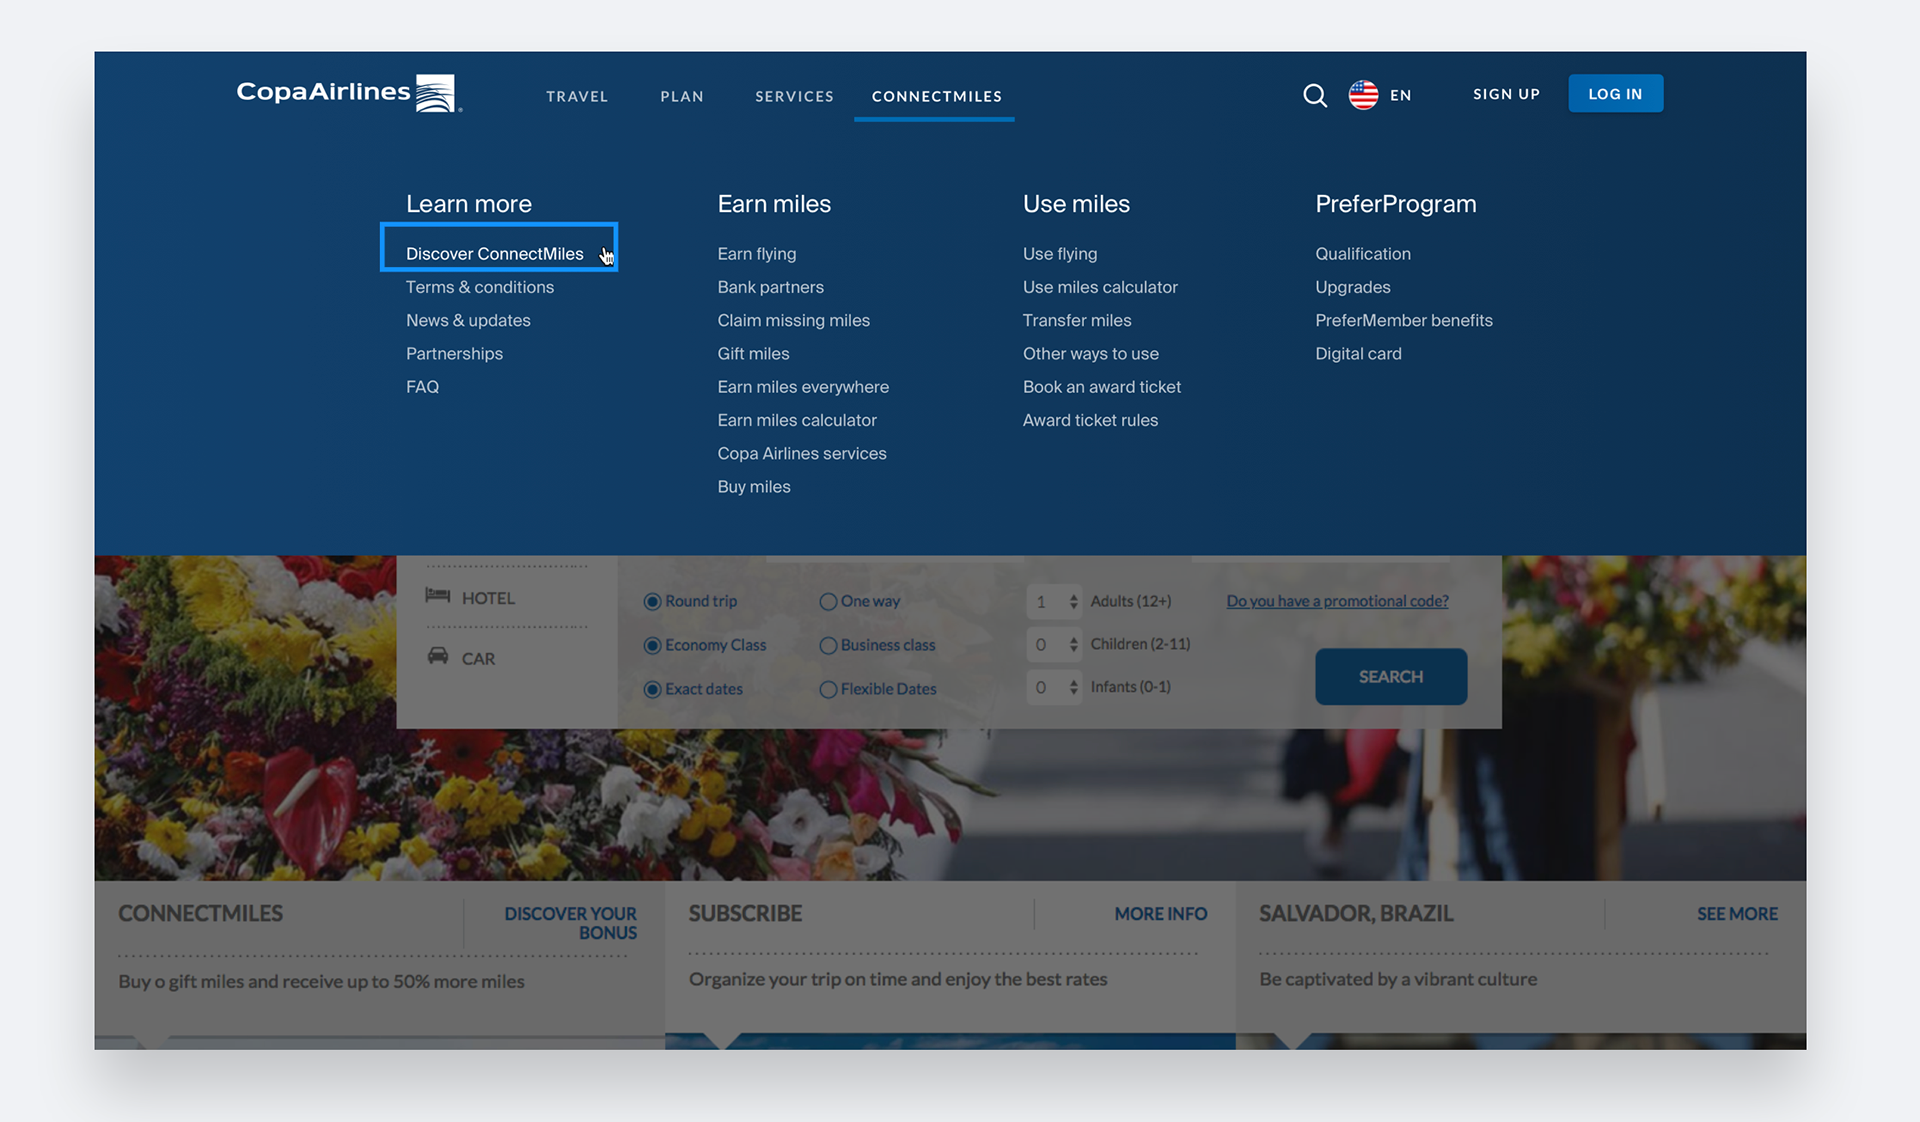Select the HOTEL booking tab
Image resolution: width=1920 pixels, height=1122 pixels.
pos(470,598)
